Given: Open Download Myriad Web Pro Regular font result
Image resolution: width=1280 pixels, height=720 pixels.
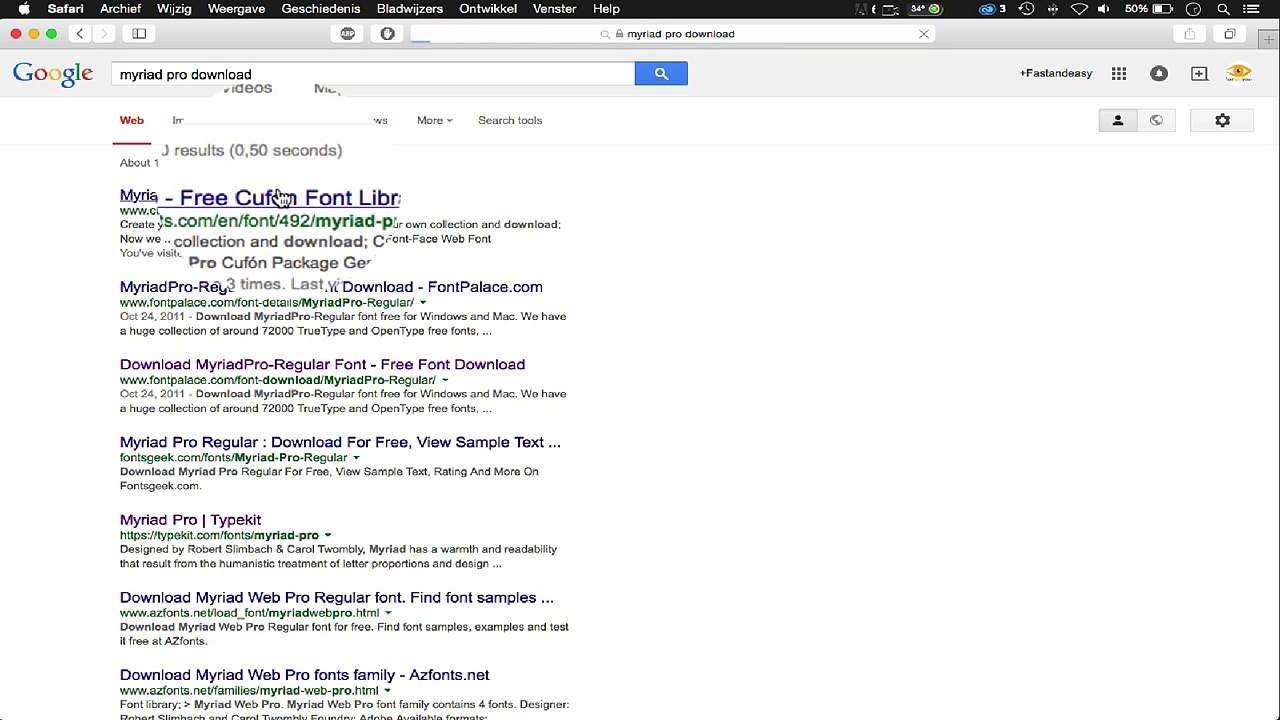Looking at the screenshot, I should tap(336, 597).
